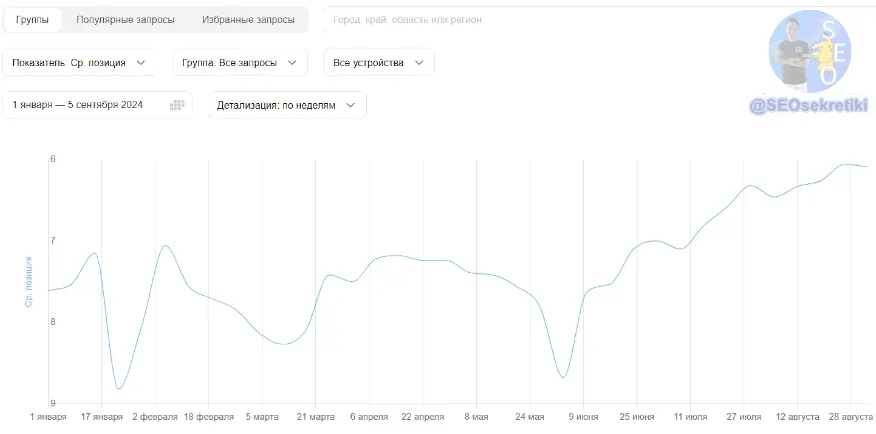Click the 17 января axis label
This screenshot has width=876, height=434.
coord(100,417)
